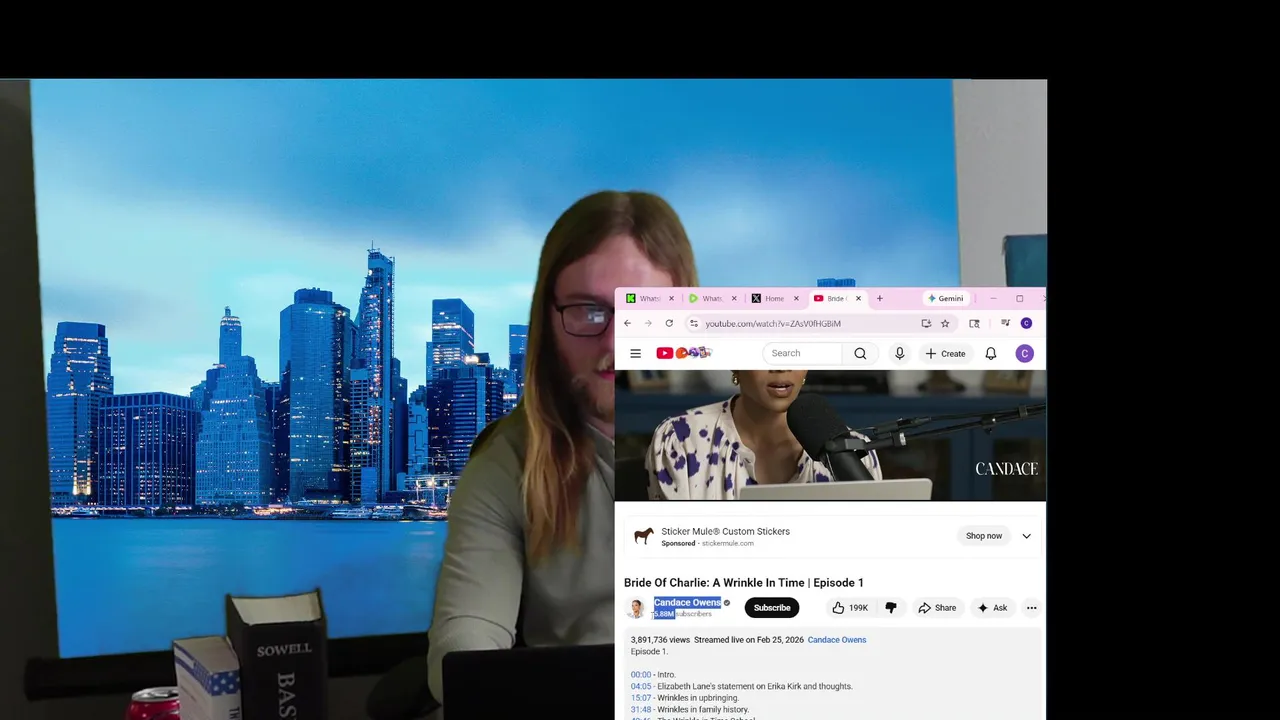Image resolution: width=1280 pixels, height=720 pixels.
Task: Close the second Whats tab
Action: pos(733,298)
